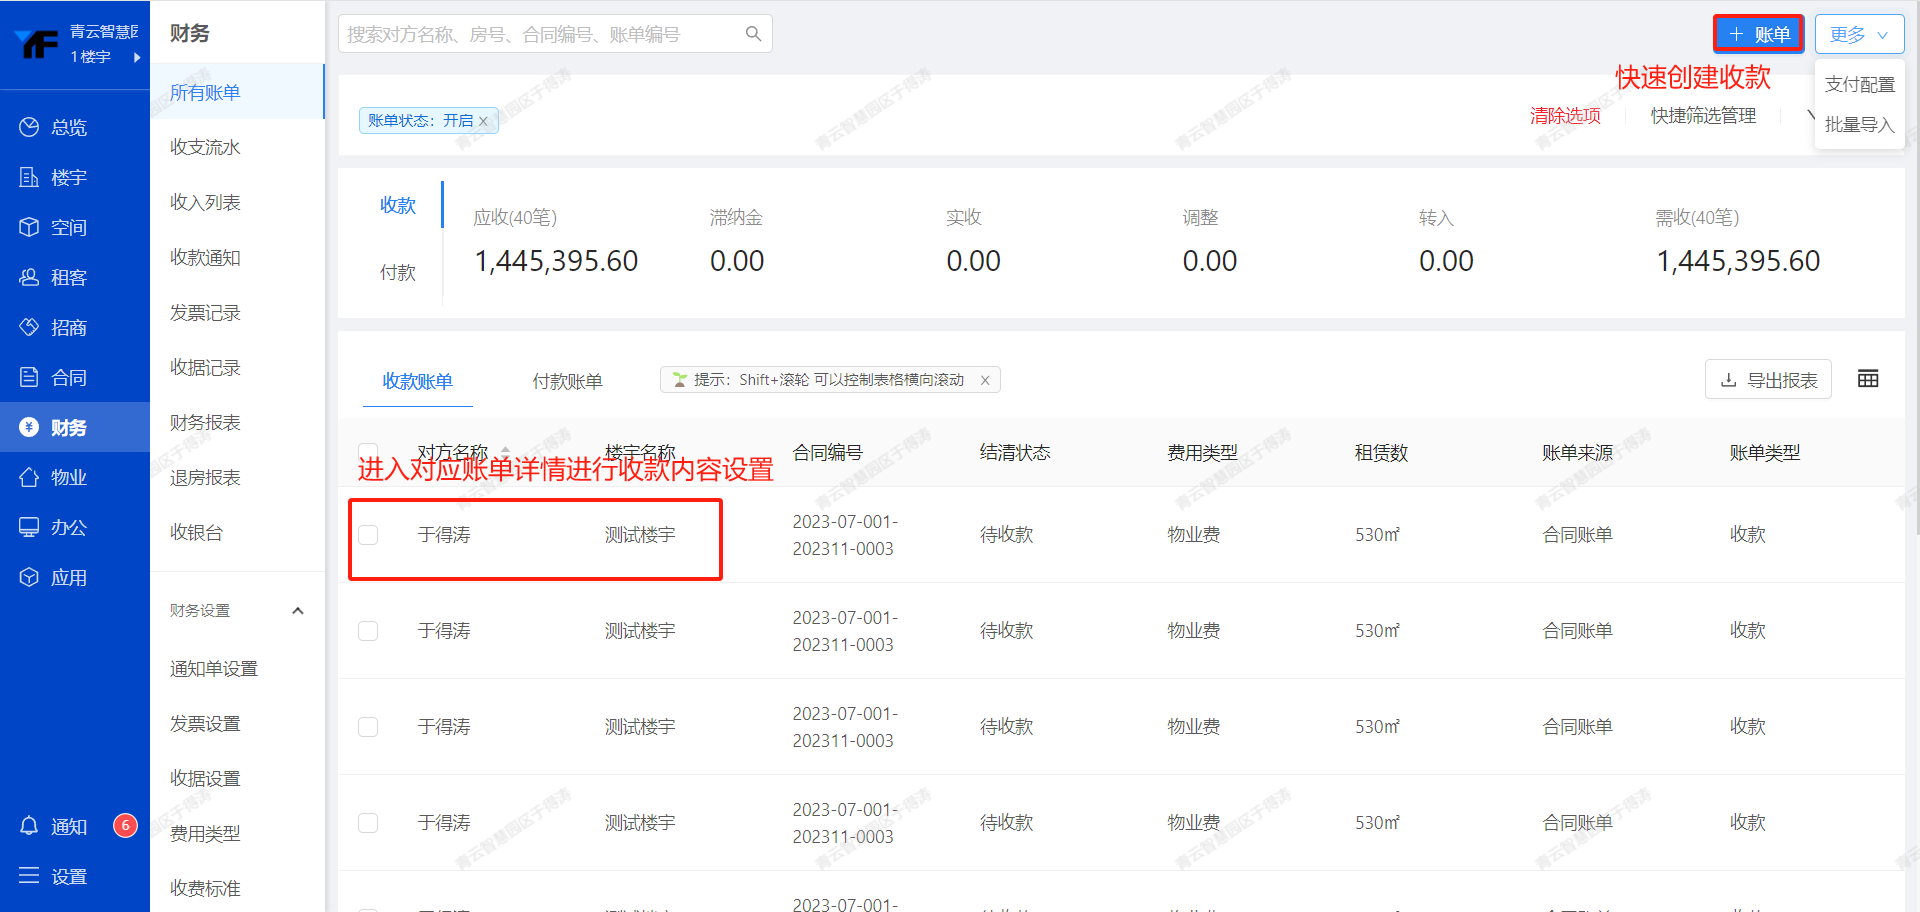The width and height of the screenshot is (1920, 912).
Task: Click the search magnifier icon
Action: [753, 34]
